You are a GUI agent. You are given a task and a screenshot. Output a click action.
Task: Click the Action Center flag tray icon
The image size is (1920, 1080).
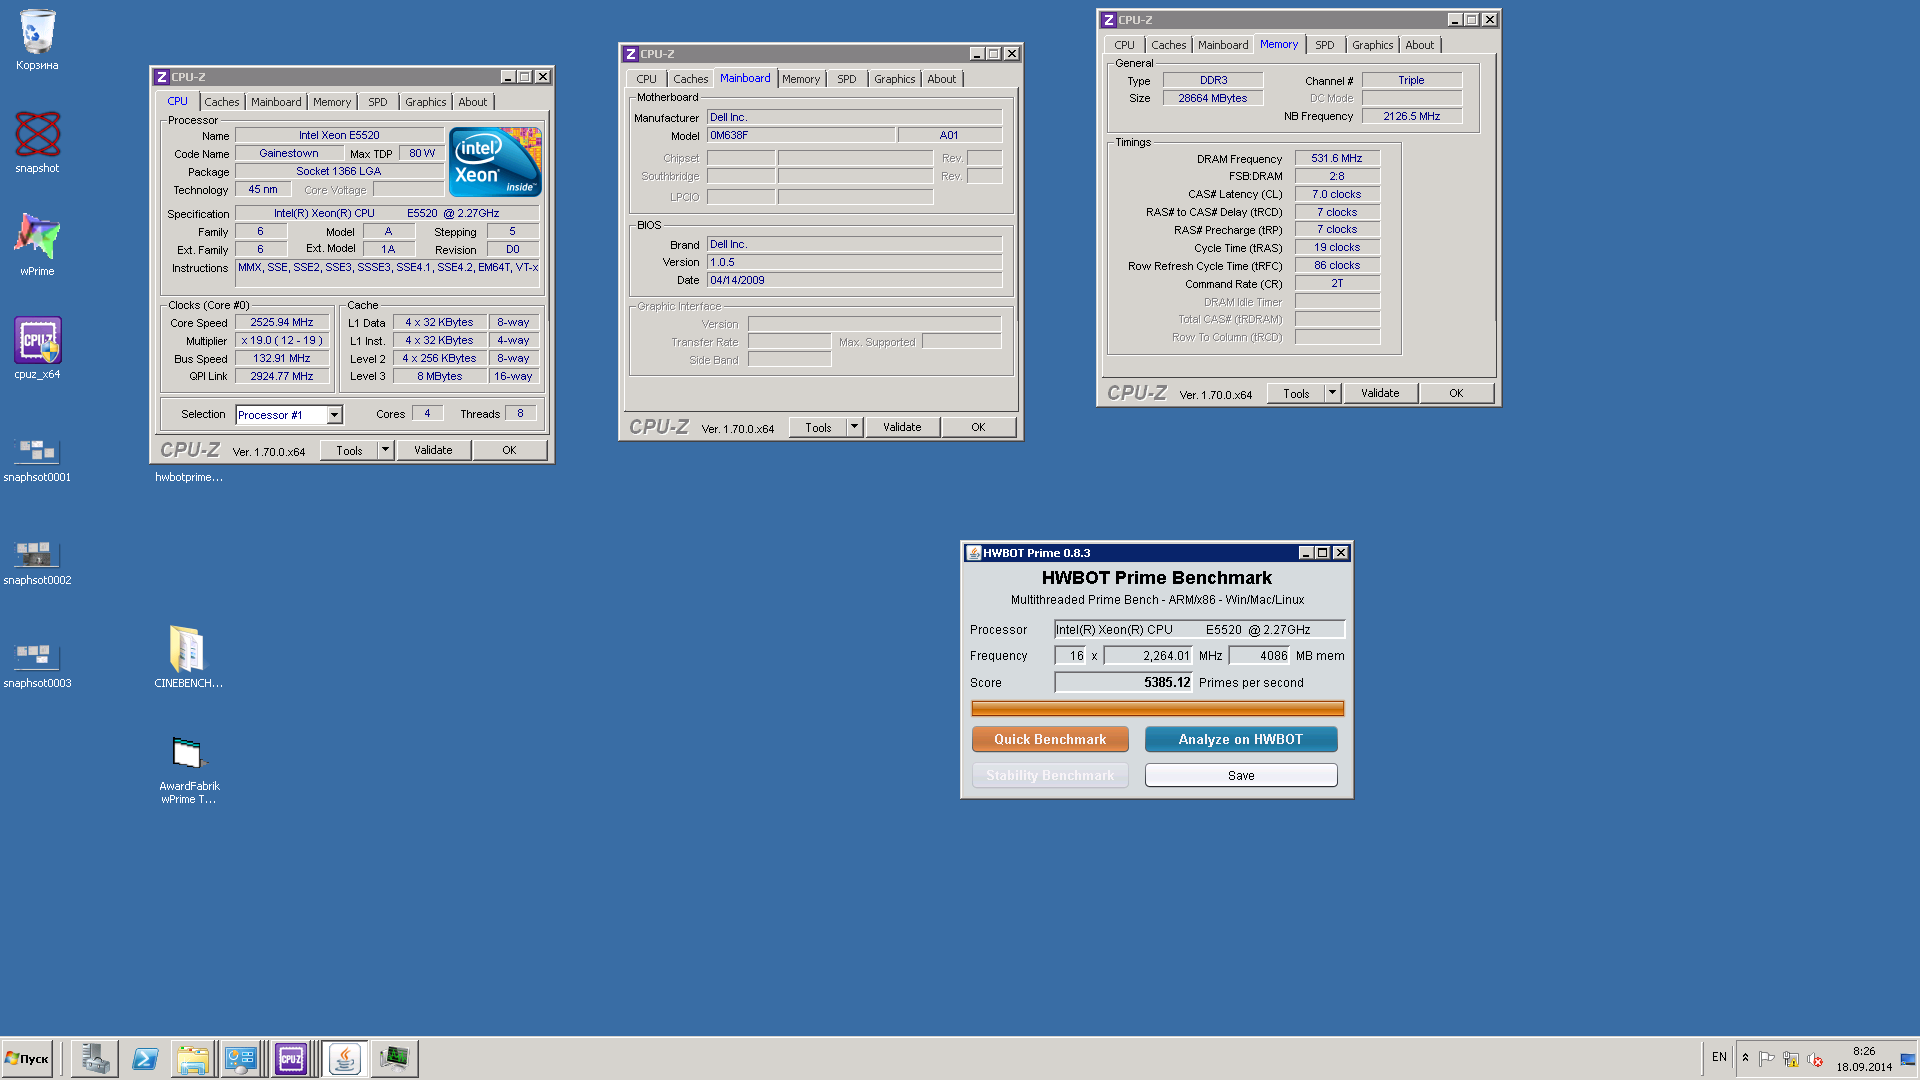point(1767,1059)
